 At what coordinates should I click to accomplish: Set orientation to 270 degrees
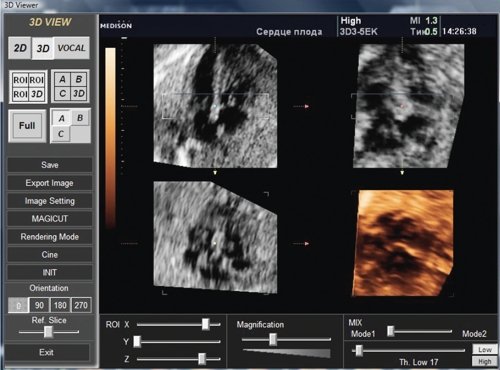coord(81,305)
